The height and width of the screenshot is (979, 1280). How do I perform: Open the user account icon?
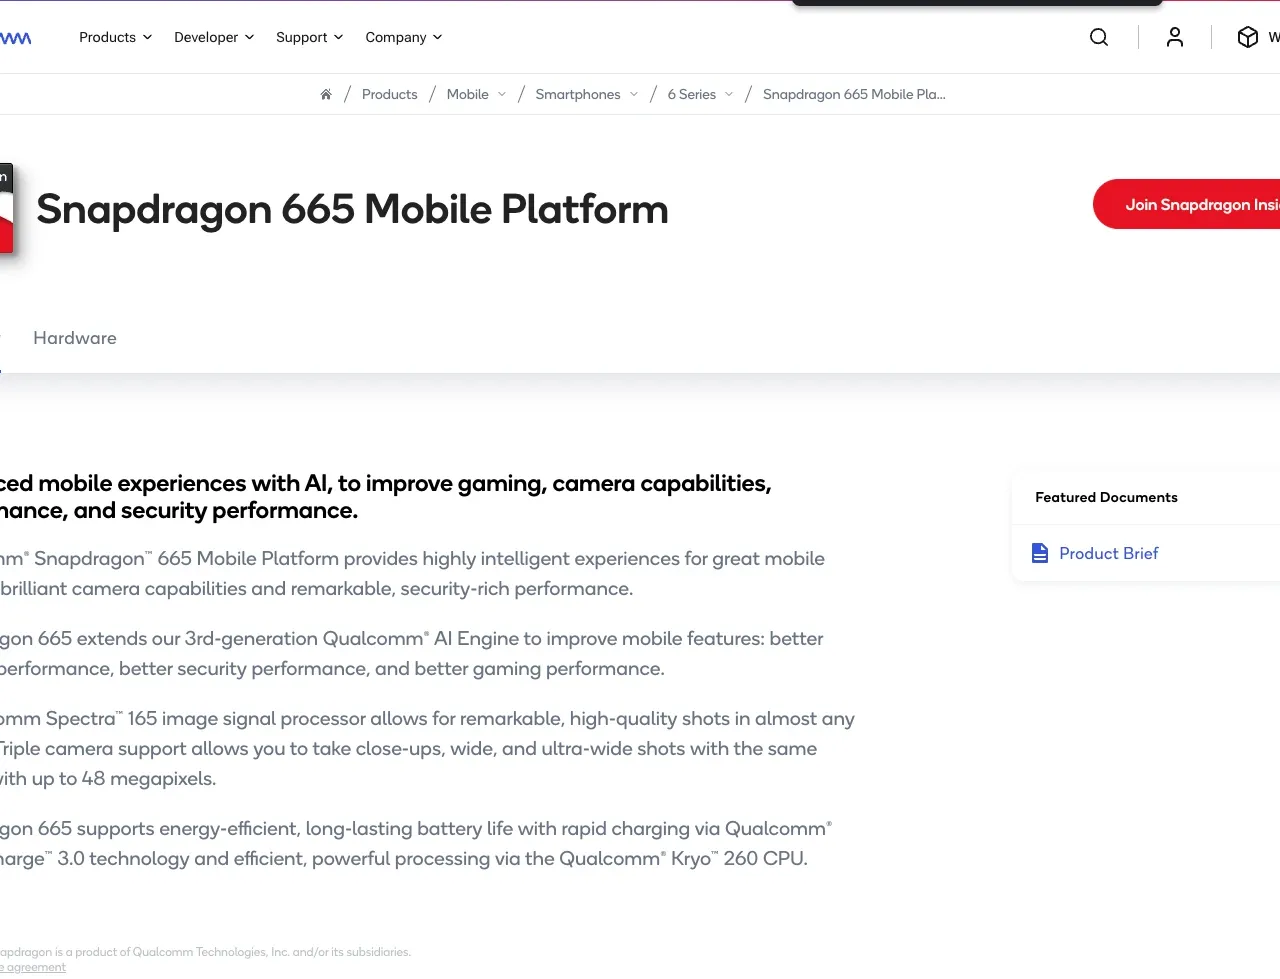tap(1175, 37)
